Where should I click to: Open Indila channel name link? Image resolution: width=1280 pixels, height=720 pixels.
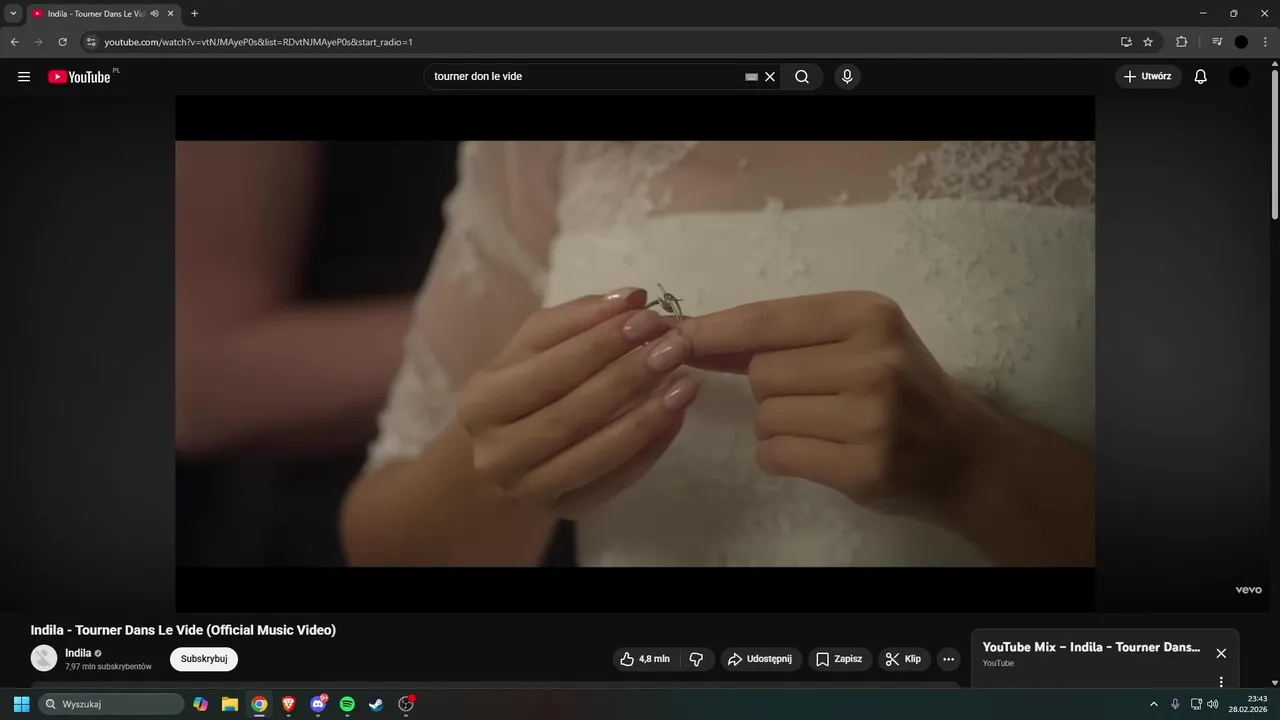coord(78,653)
